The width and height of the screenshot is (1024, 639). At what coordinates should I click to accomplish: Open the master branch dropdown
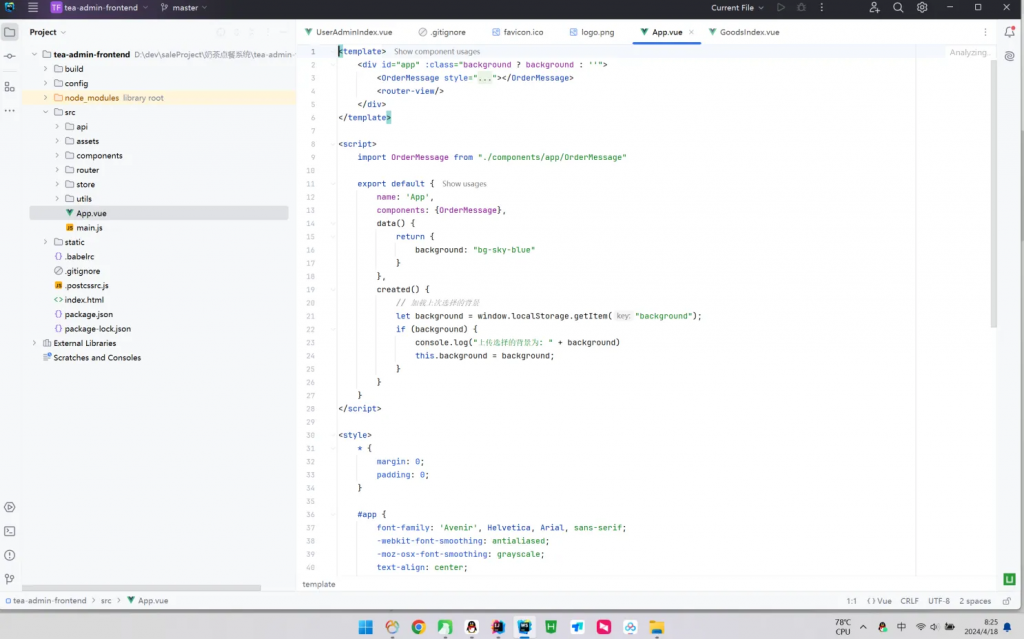click(x=184, y=8)
